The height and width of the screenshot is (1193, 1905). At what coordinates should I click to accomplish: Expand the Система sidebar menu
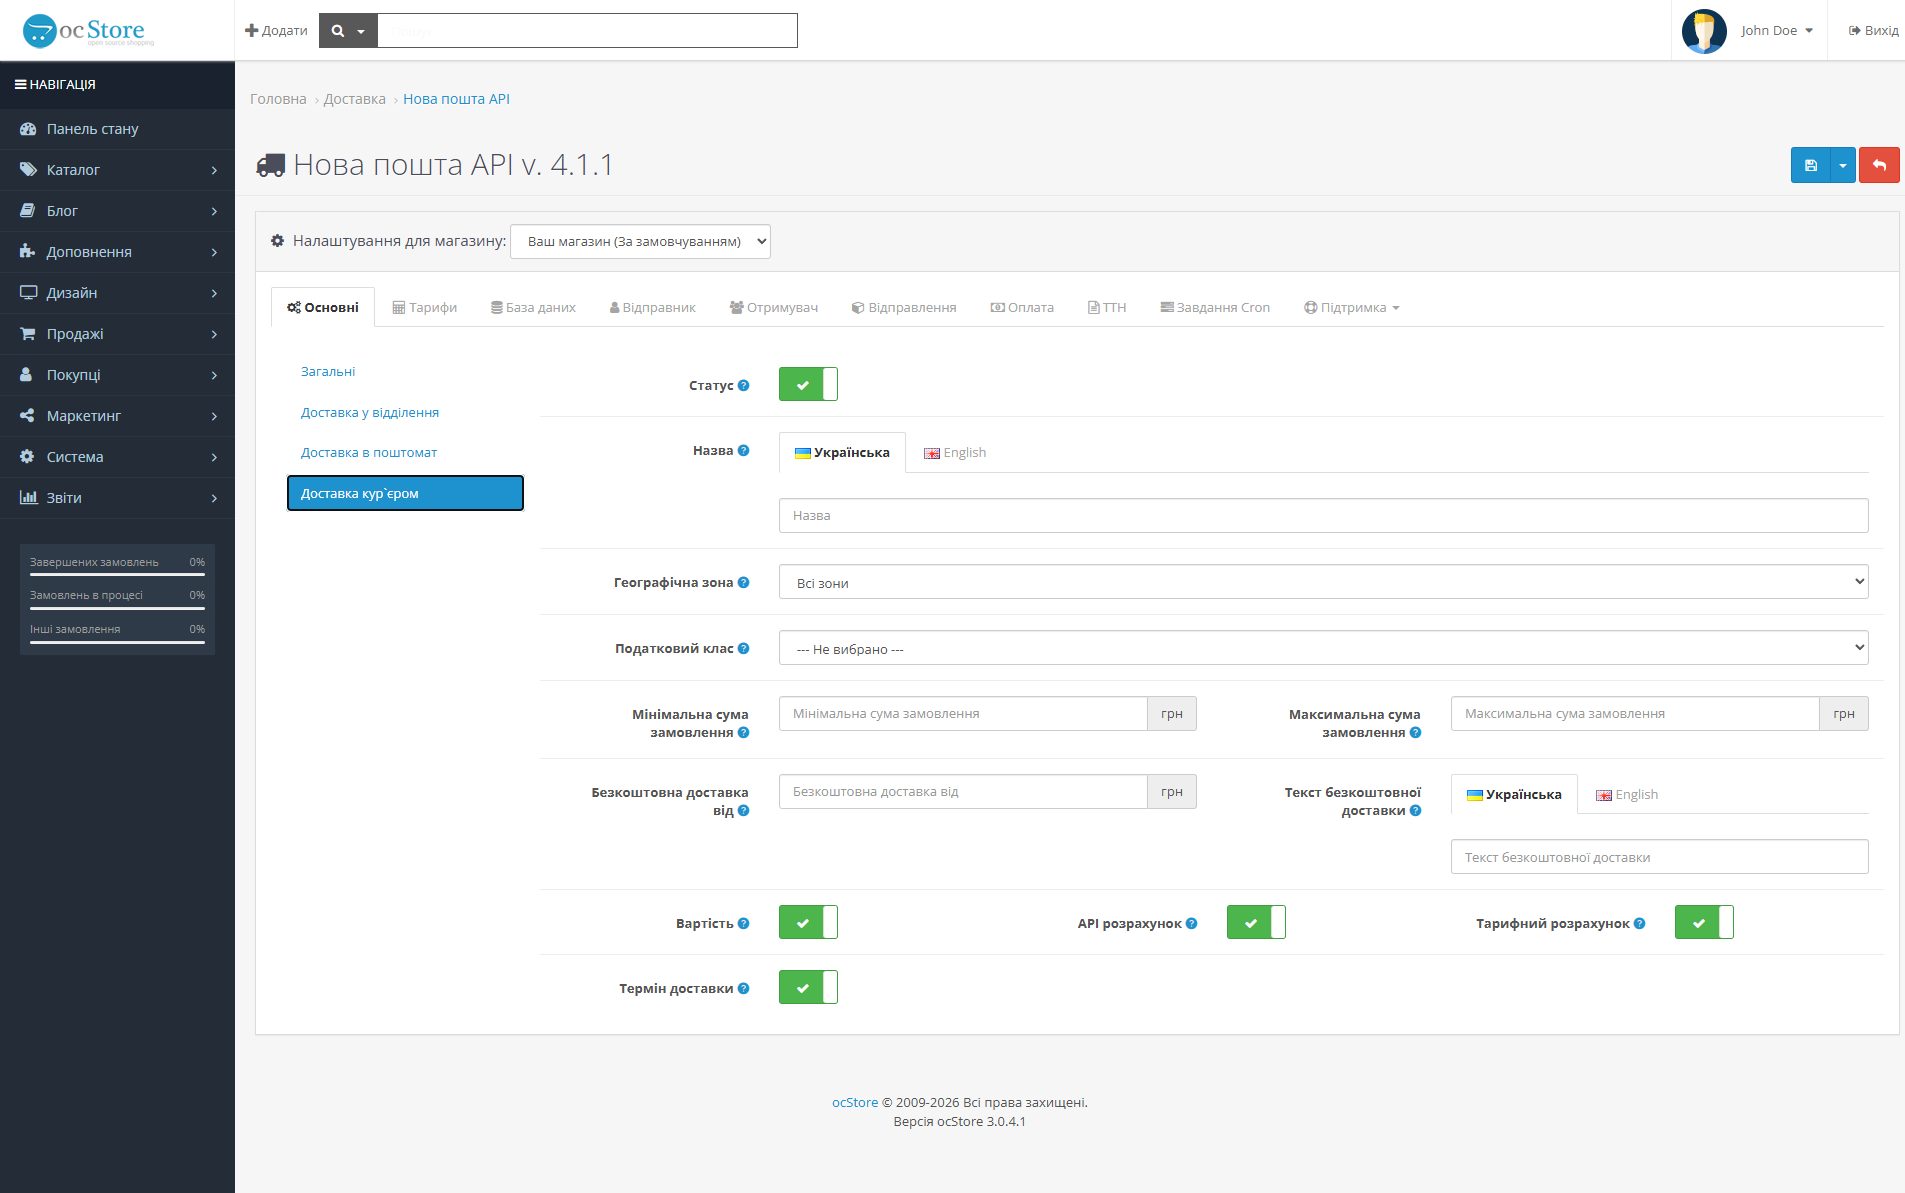(x=117, y=457)
